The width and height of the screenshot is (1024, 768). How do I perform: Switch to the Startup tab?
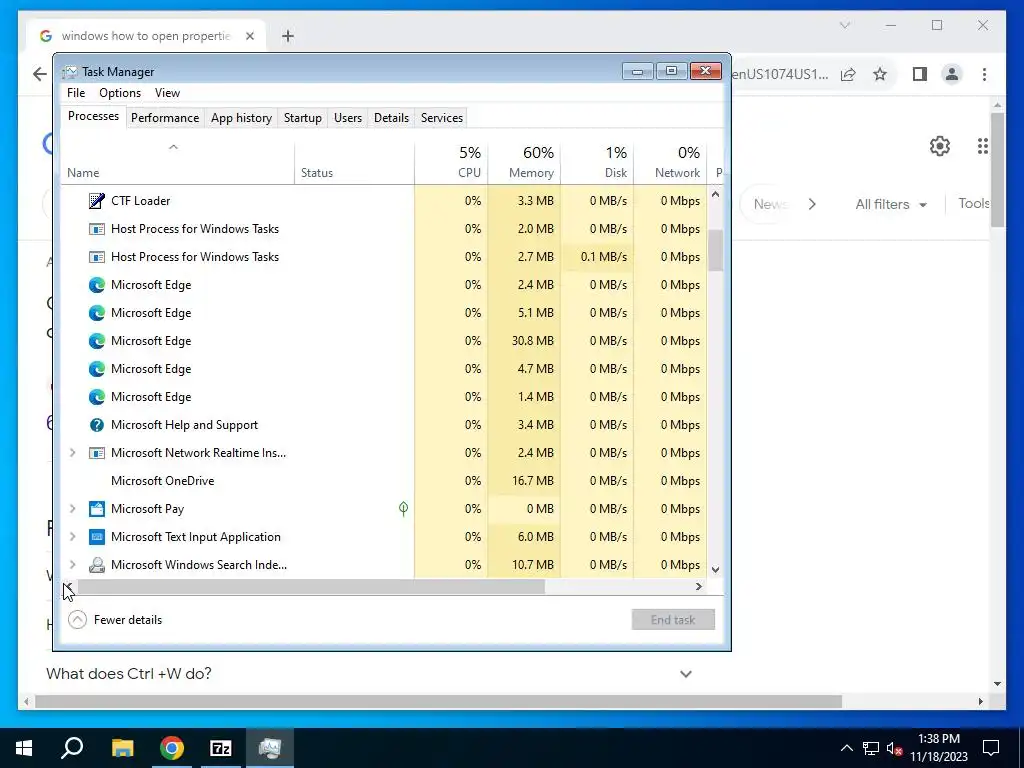pyautogui.click(x=302, y=118)
